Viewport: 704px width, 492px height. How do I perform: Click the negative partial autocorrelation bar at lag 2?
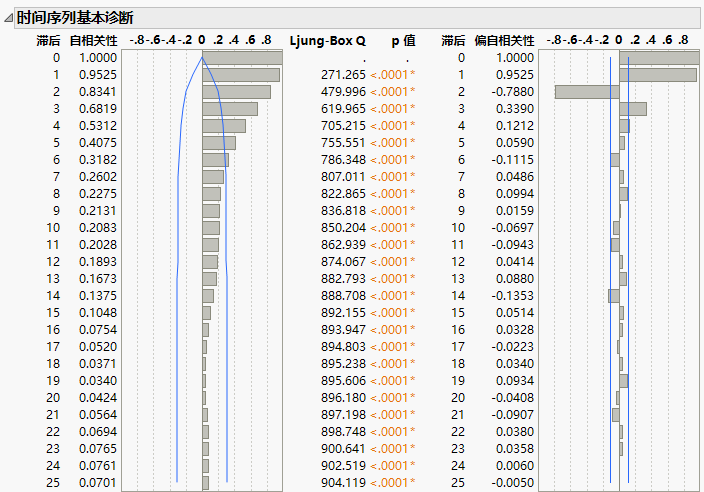pos(587,92)
